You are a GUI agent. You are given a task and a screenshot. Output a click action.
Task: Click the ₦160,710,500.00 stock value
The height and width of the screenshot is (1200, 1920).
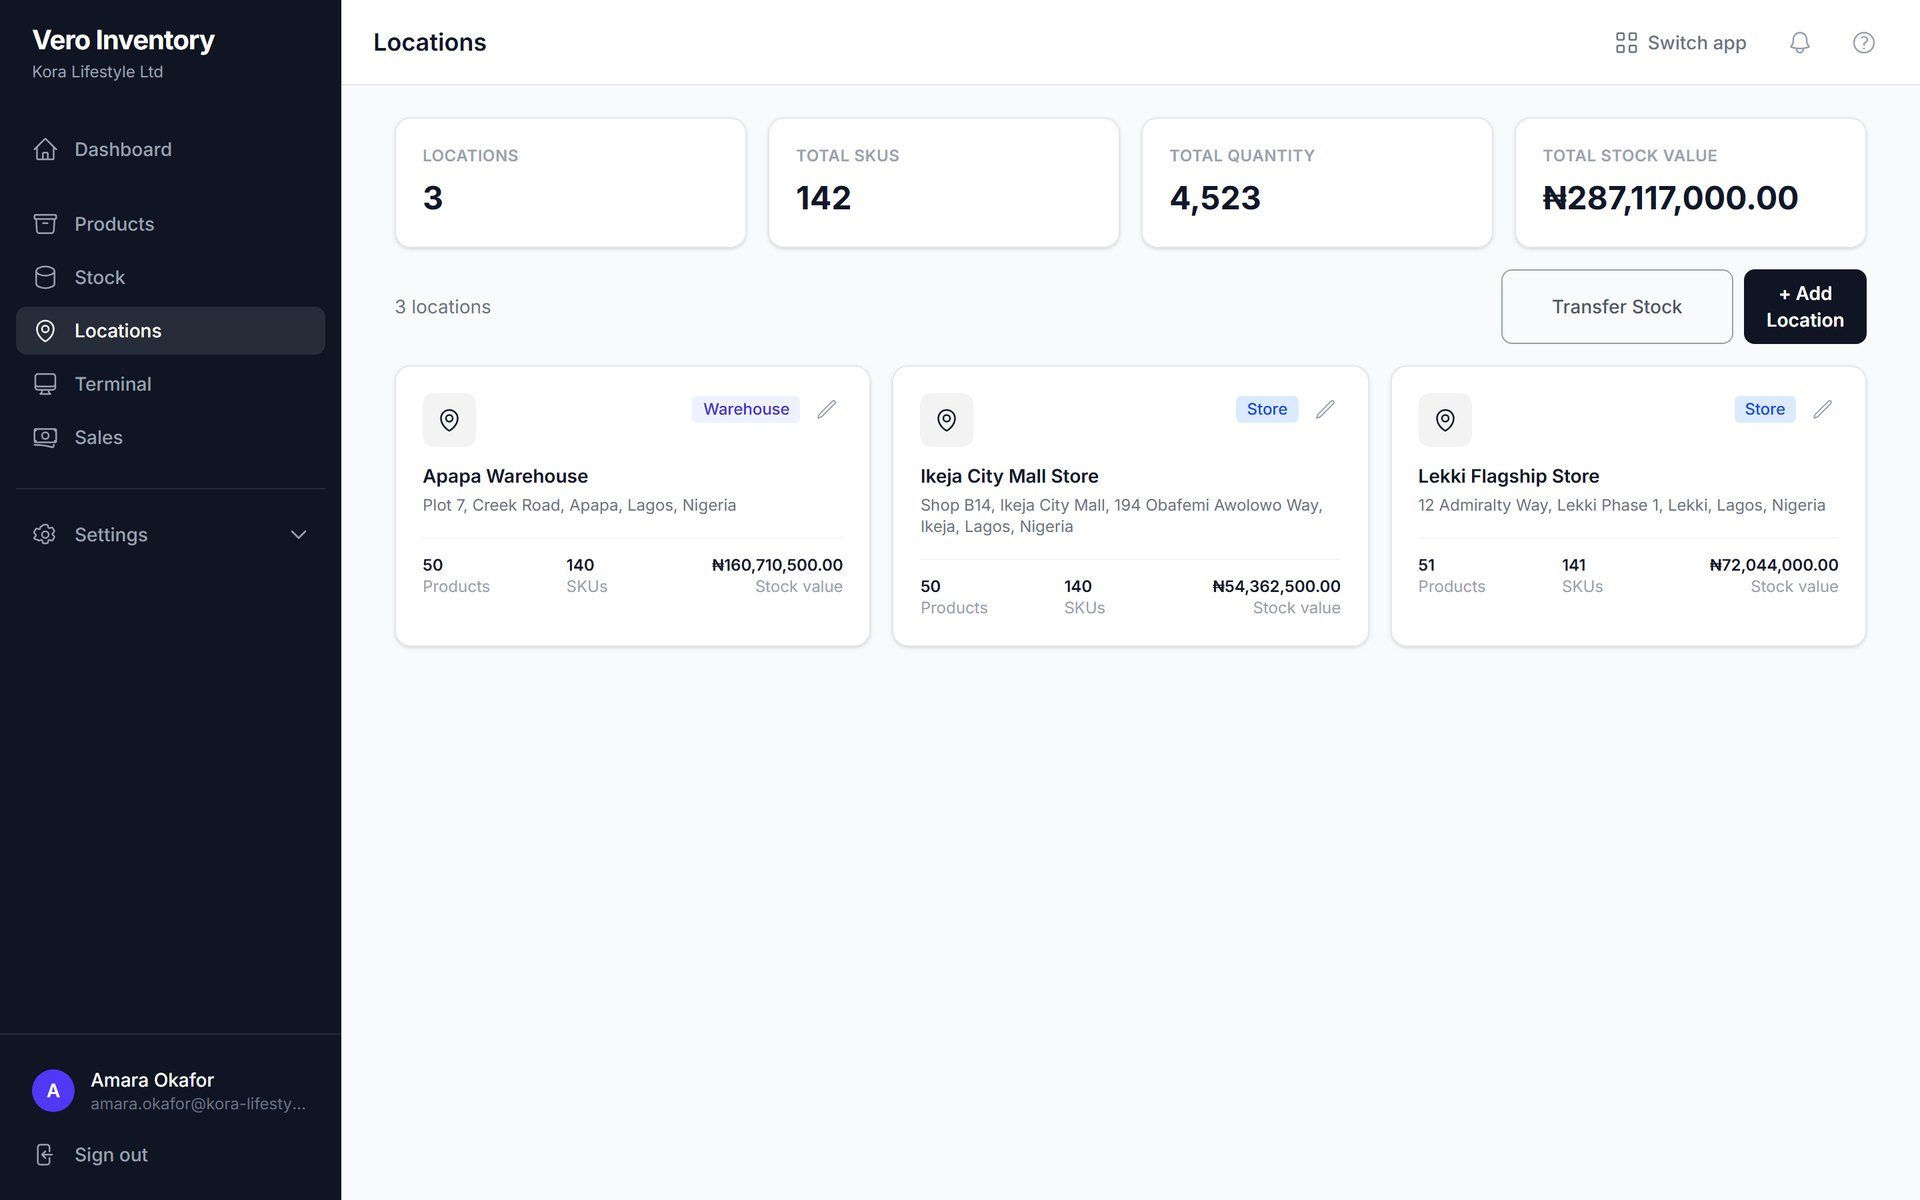tap(777, 565)
